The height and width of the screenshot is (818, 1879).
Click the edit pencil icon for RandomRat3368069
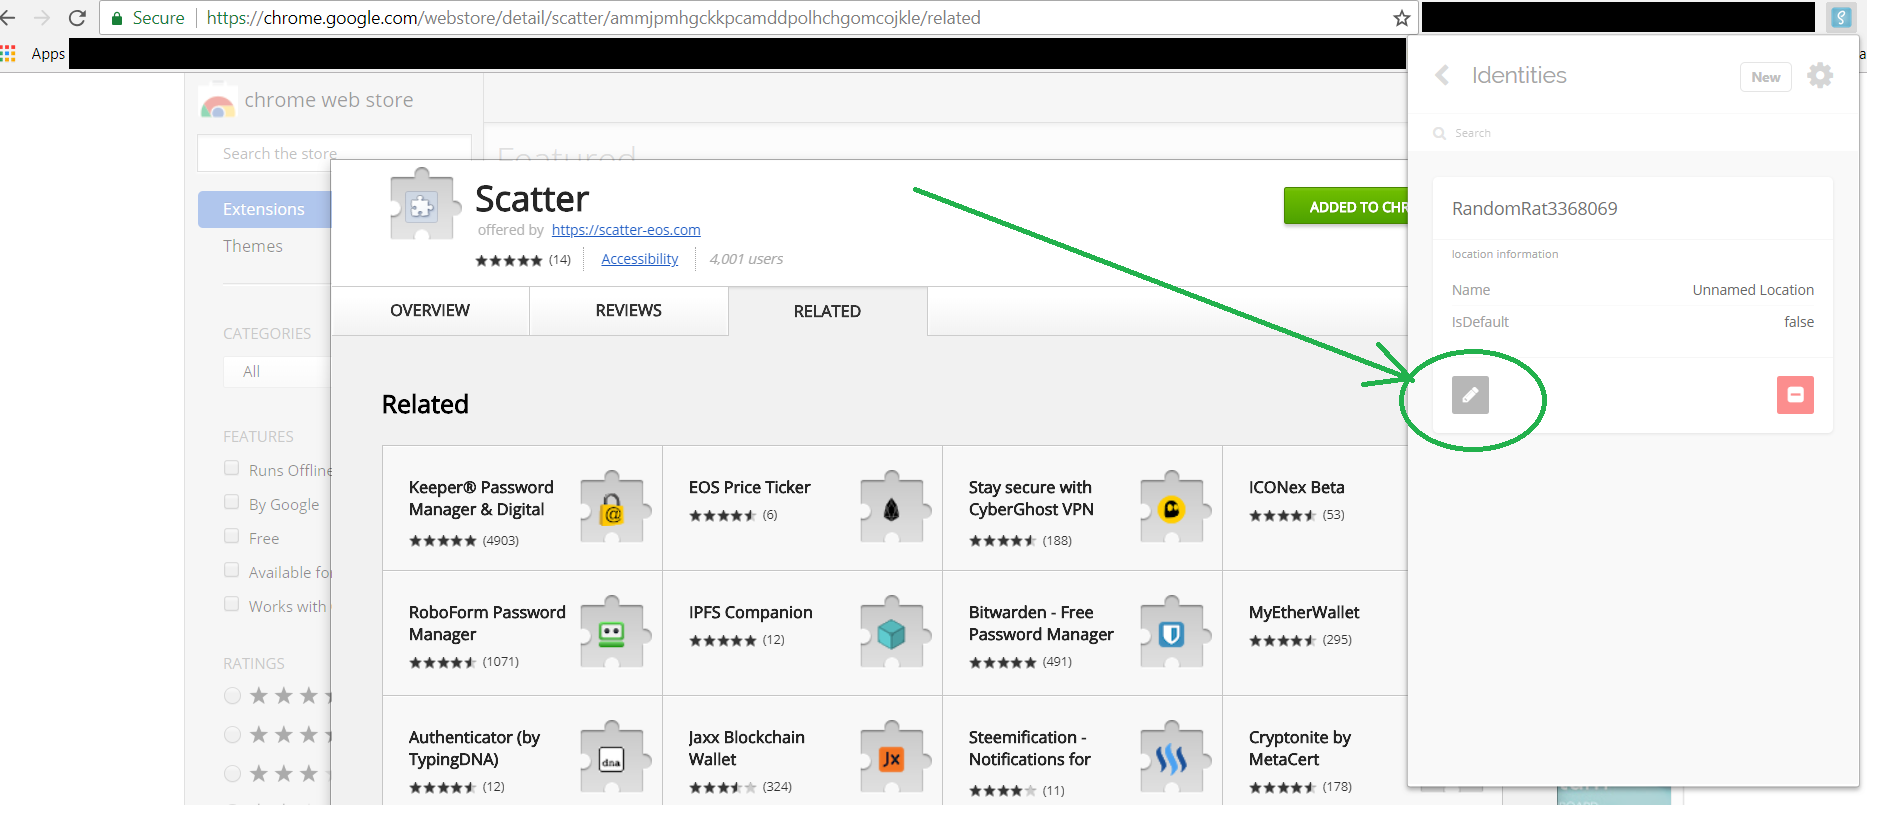point(1470,395)
